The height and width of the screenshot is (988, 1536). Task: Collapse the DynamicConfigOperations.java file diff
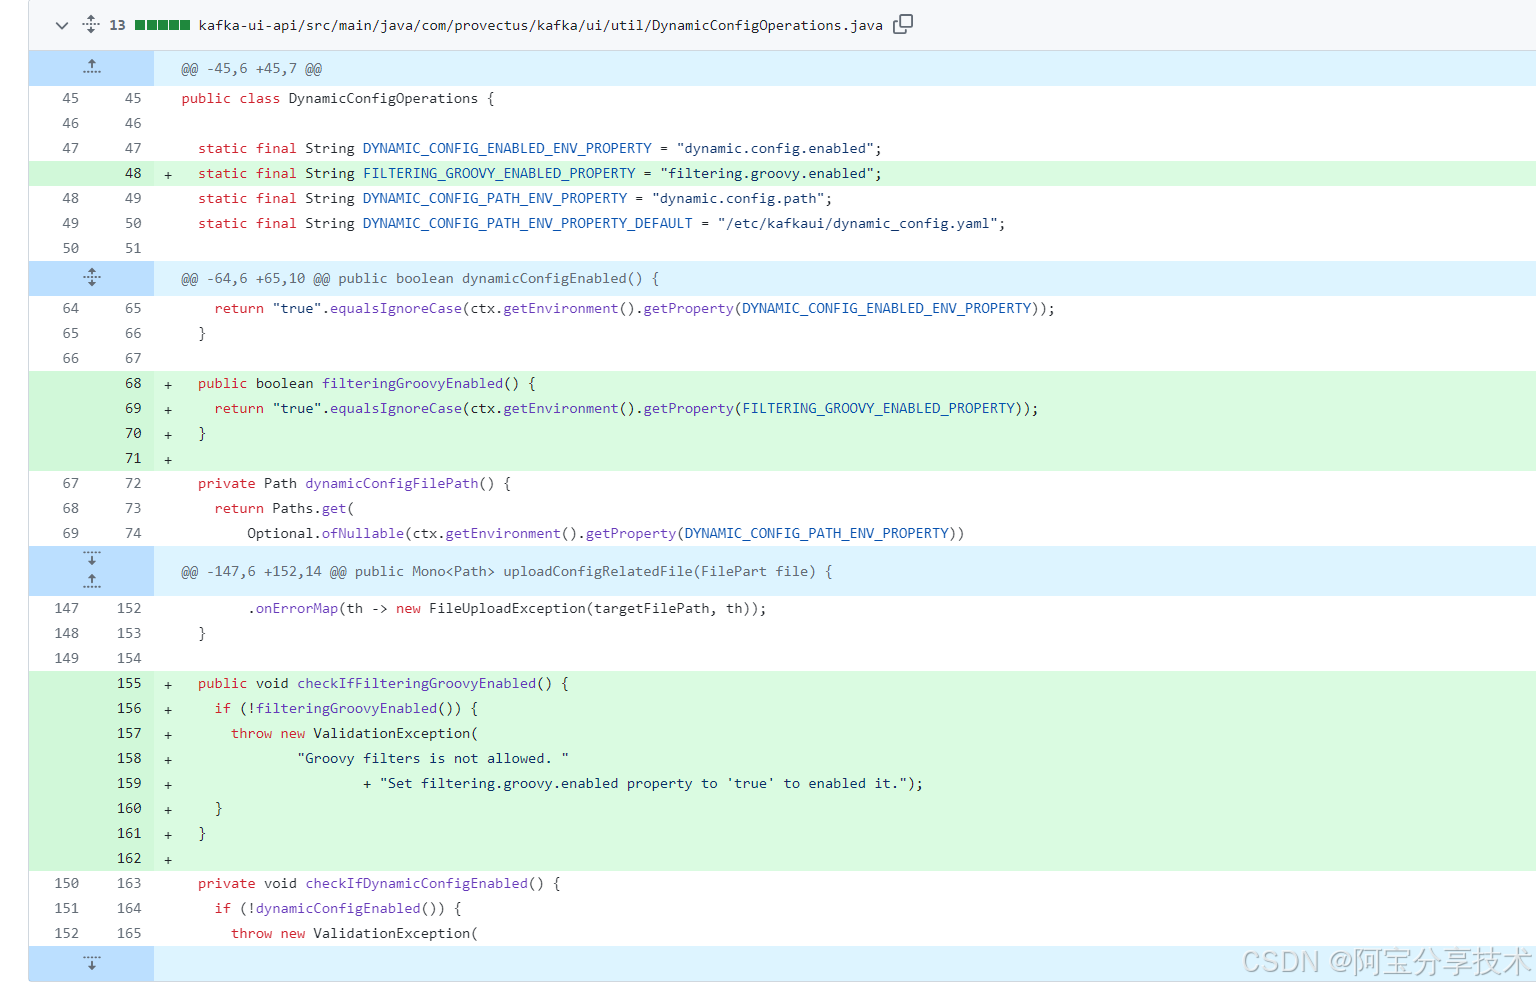click(62, 25)
